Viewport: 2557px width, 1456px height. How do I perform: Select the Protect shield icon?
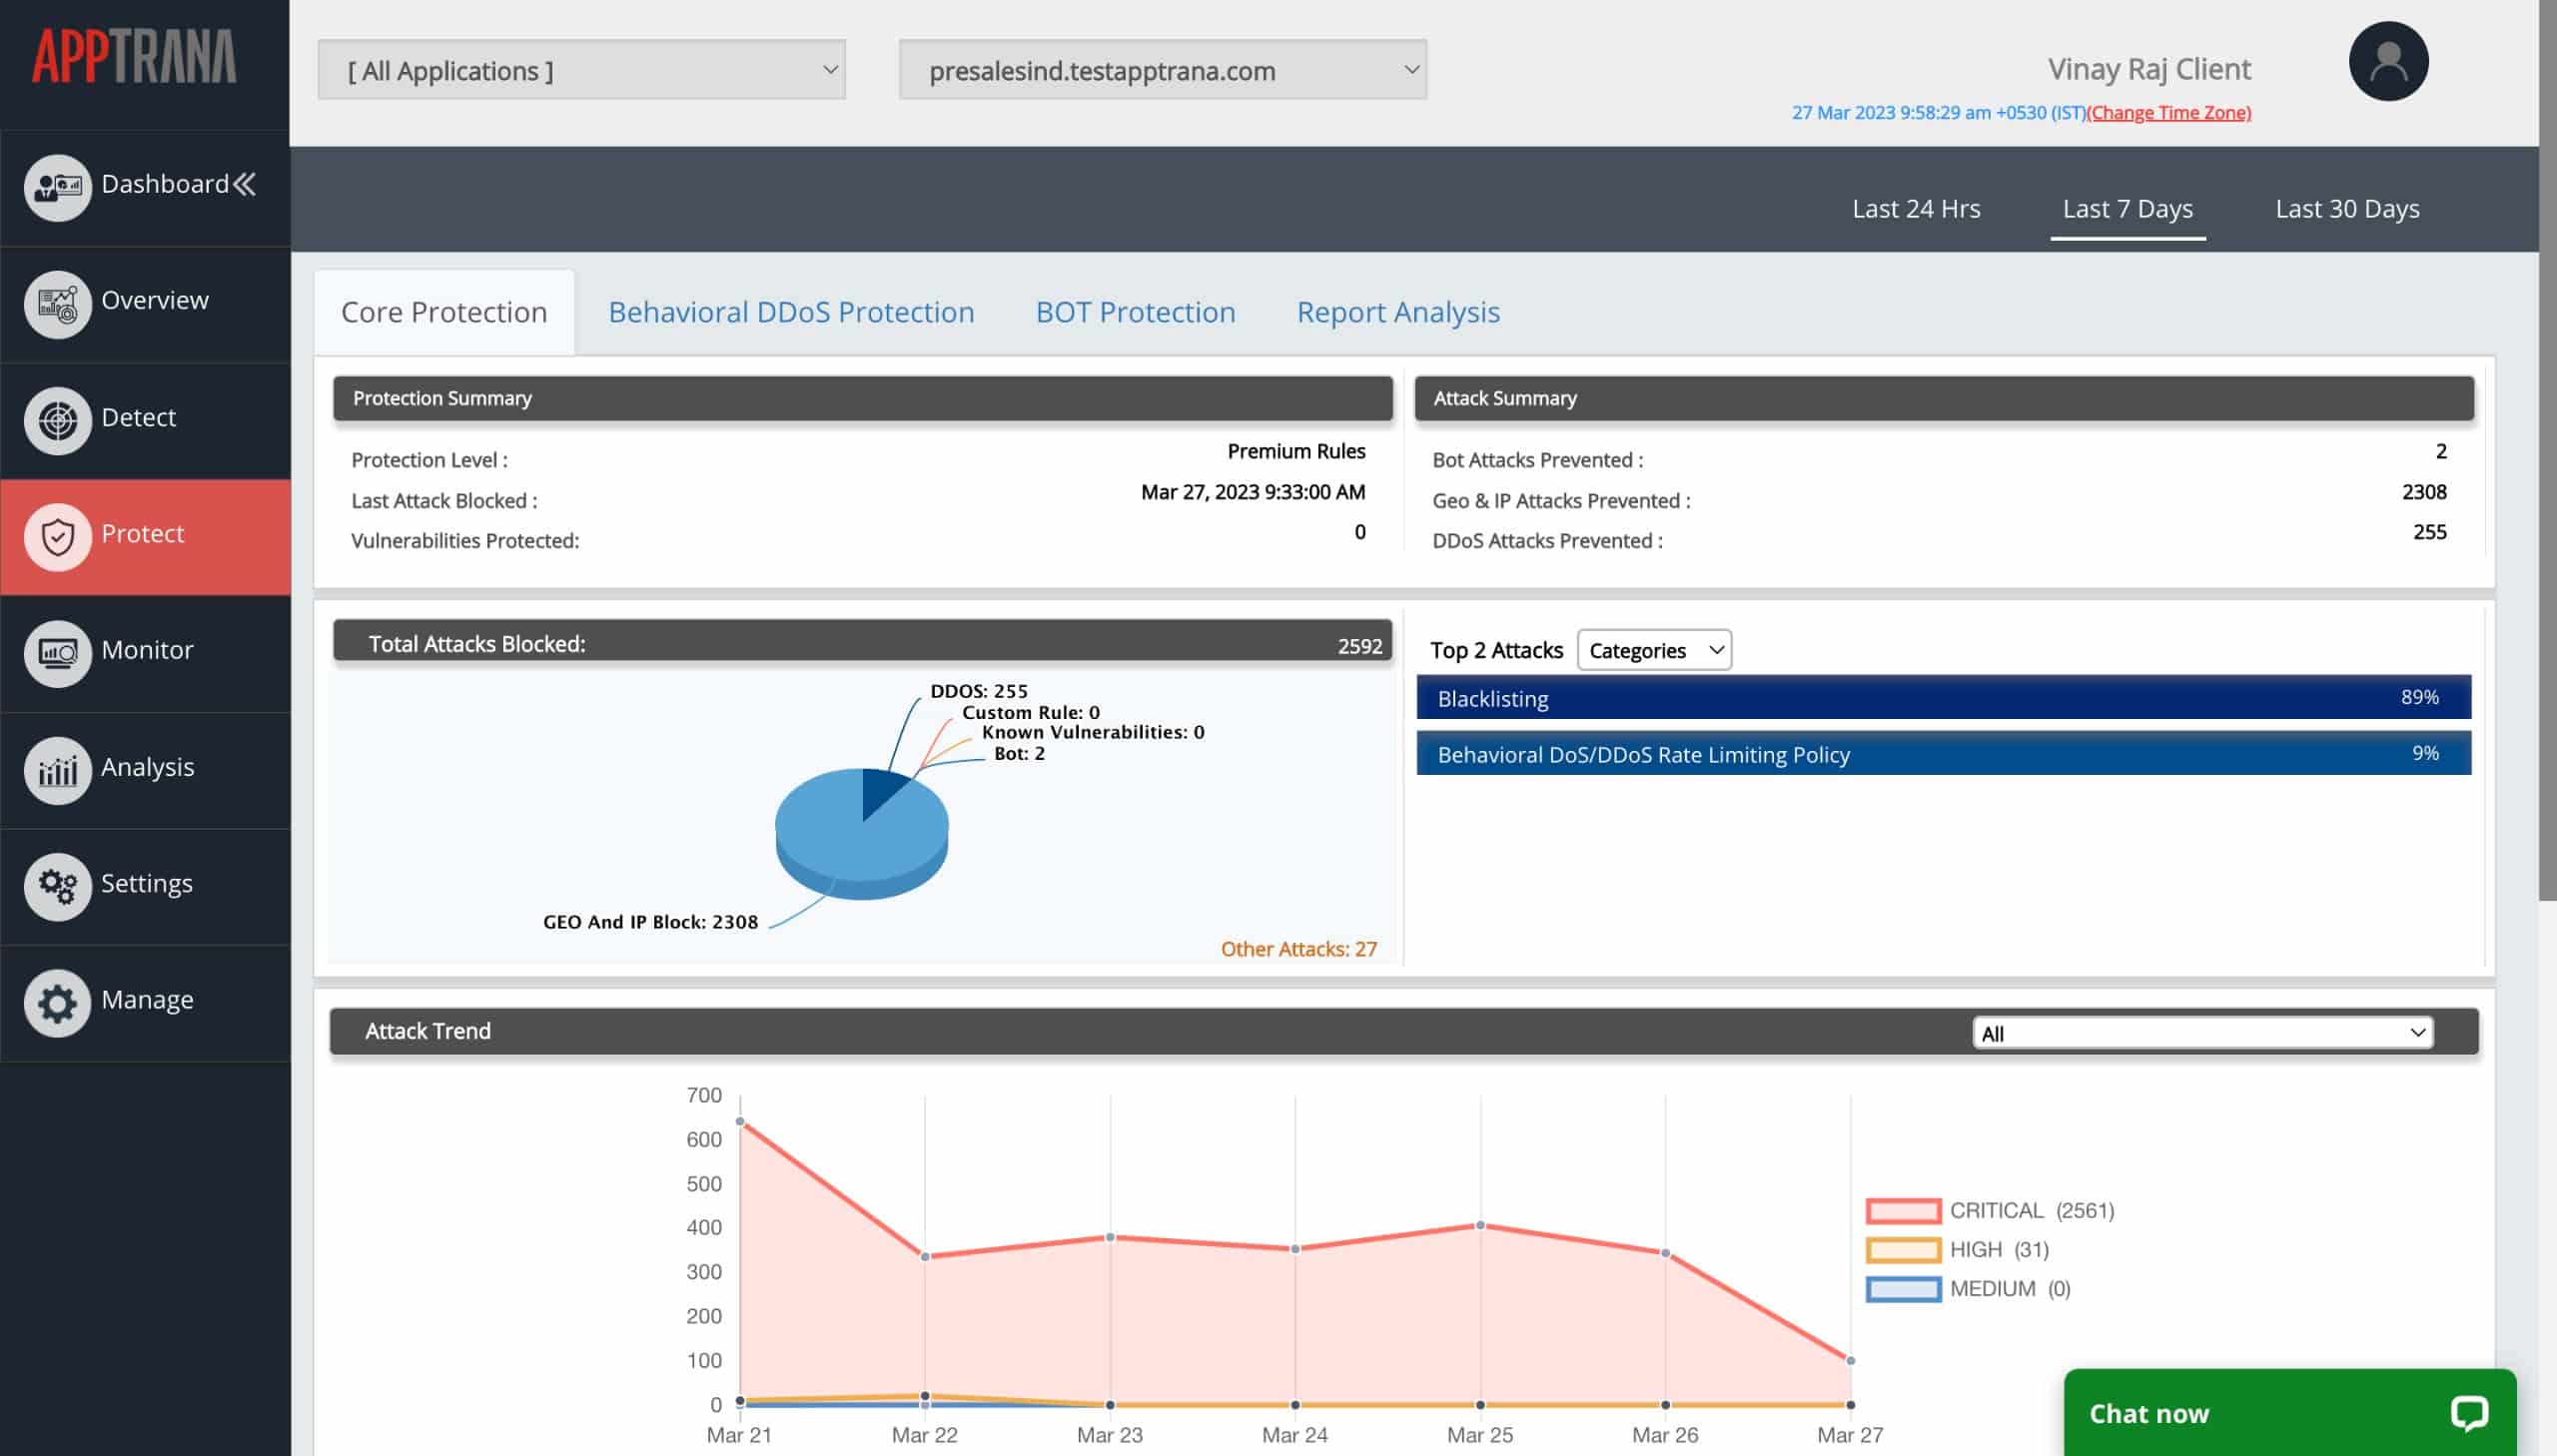point(57,537)
